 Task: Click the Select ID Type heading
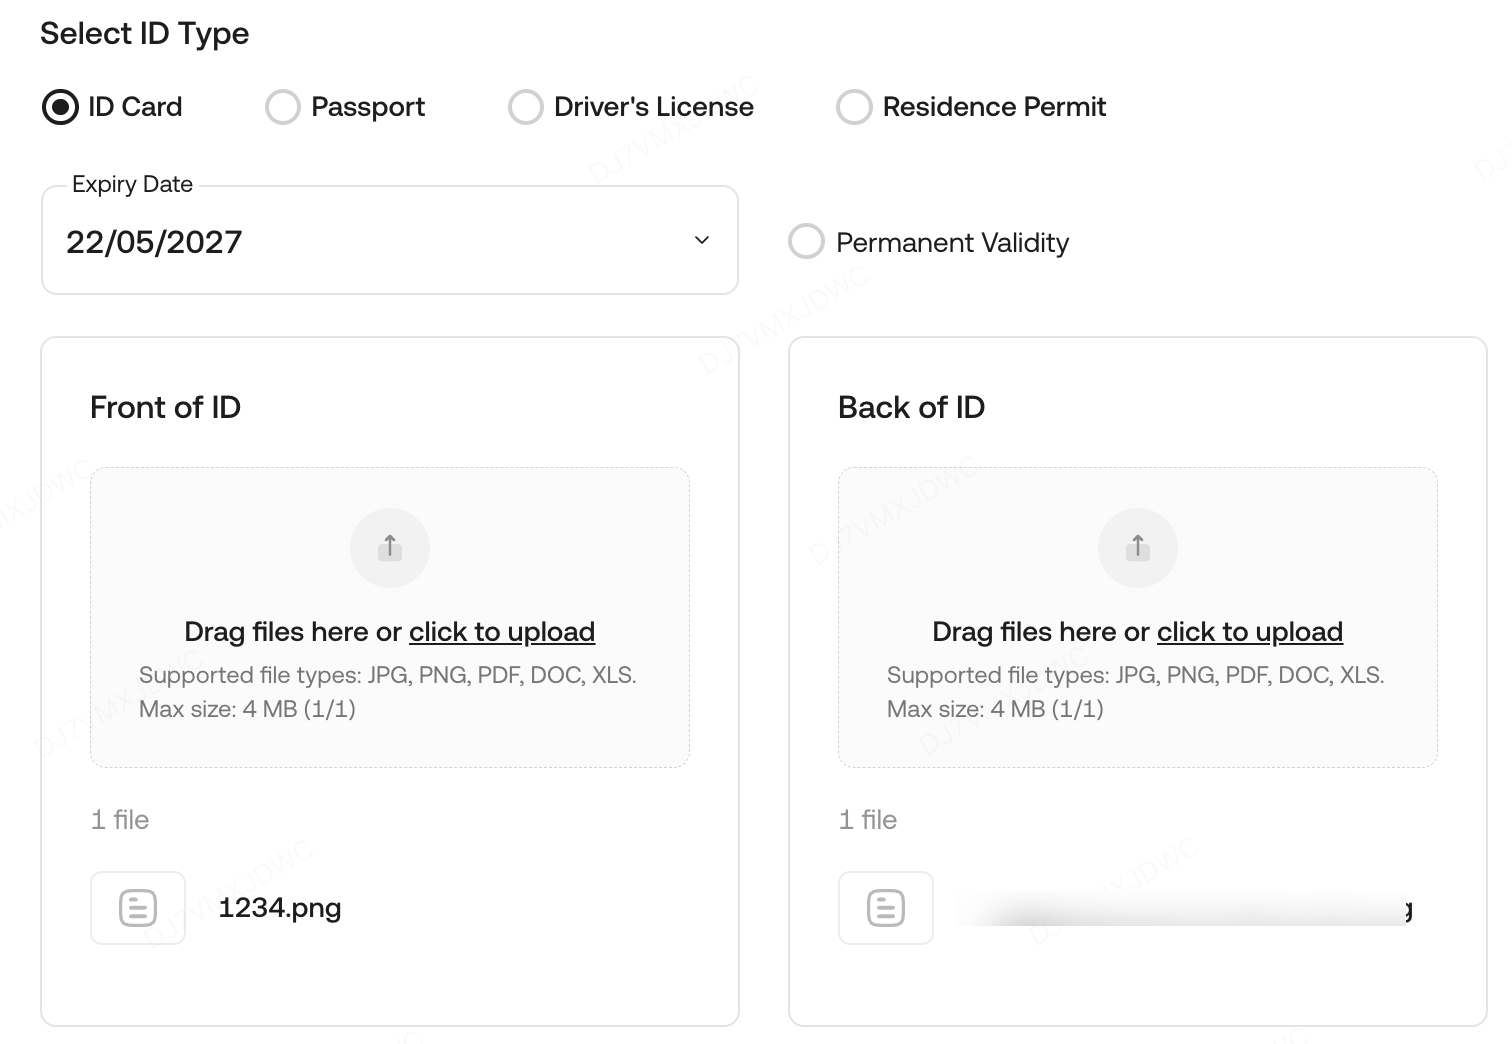pyautogui.click(x=144, y=33)
